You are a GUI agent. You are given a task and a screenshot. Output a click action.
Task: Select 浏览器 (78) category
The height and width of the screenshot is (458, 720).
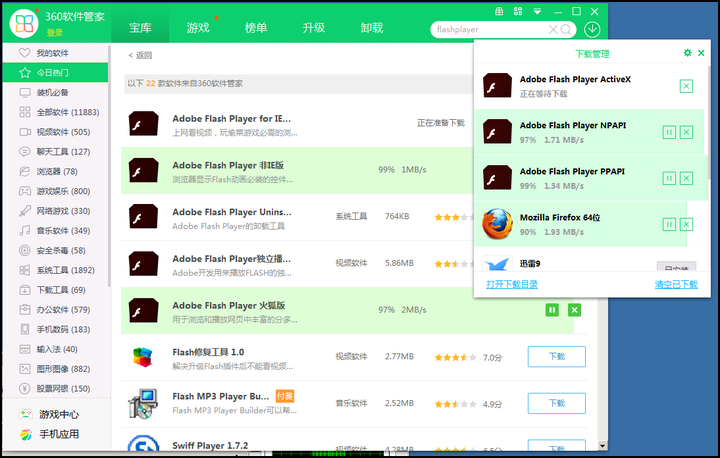point(56,171)
